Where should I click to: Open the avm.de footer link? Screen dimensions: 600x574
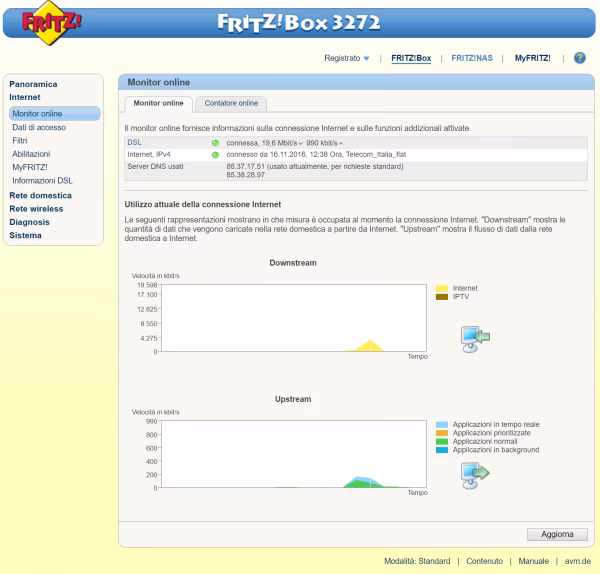[x=578, y=561]
